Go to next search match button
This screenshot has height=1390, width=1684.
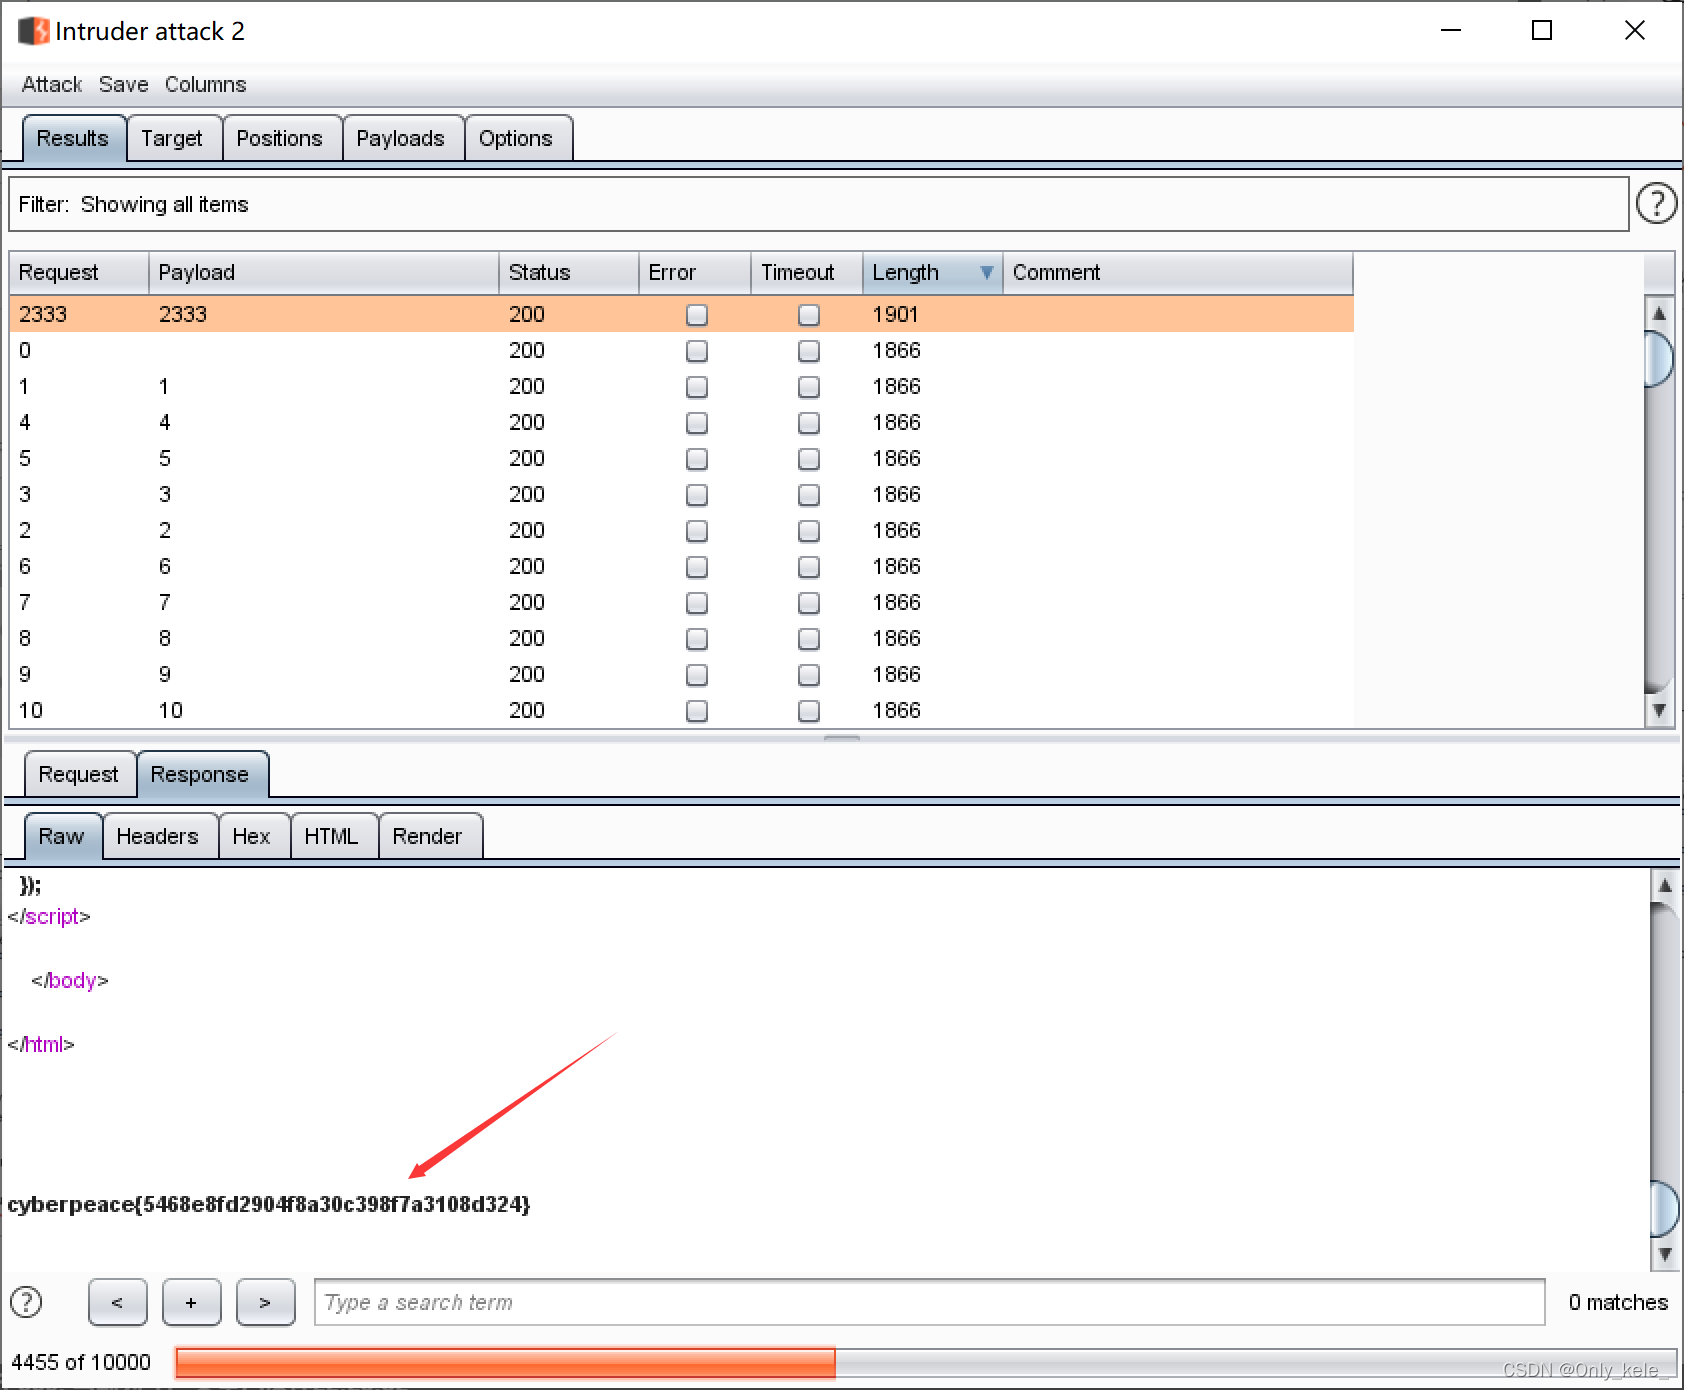[265, 1302]
